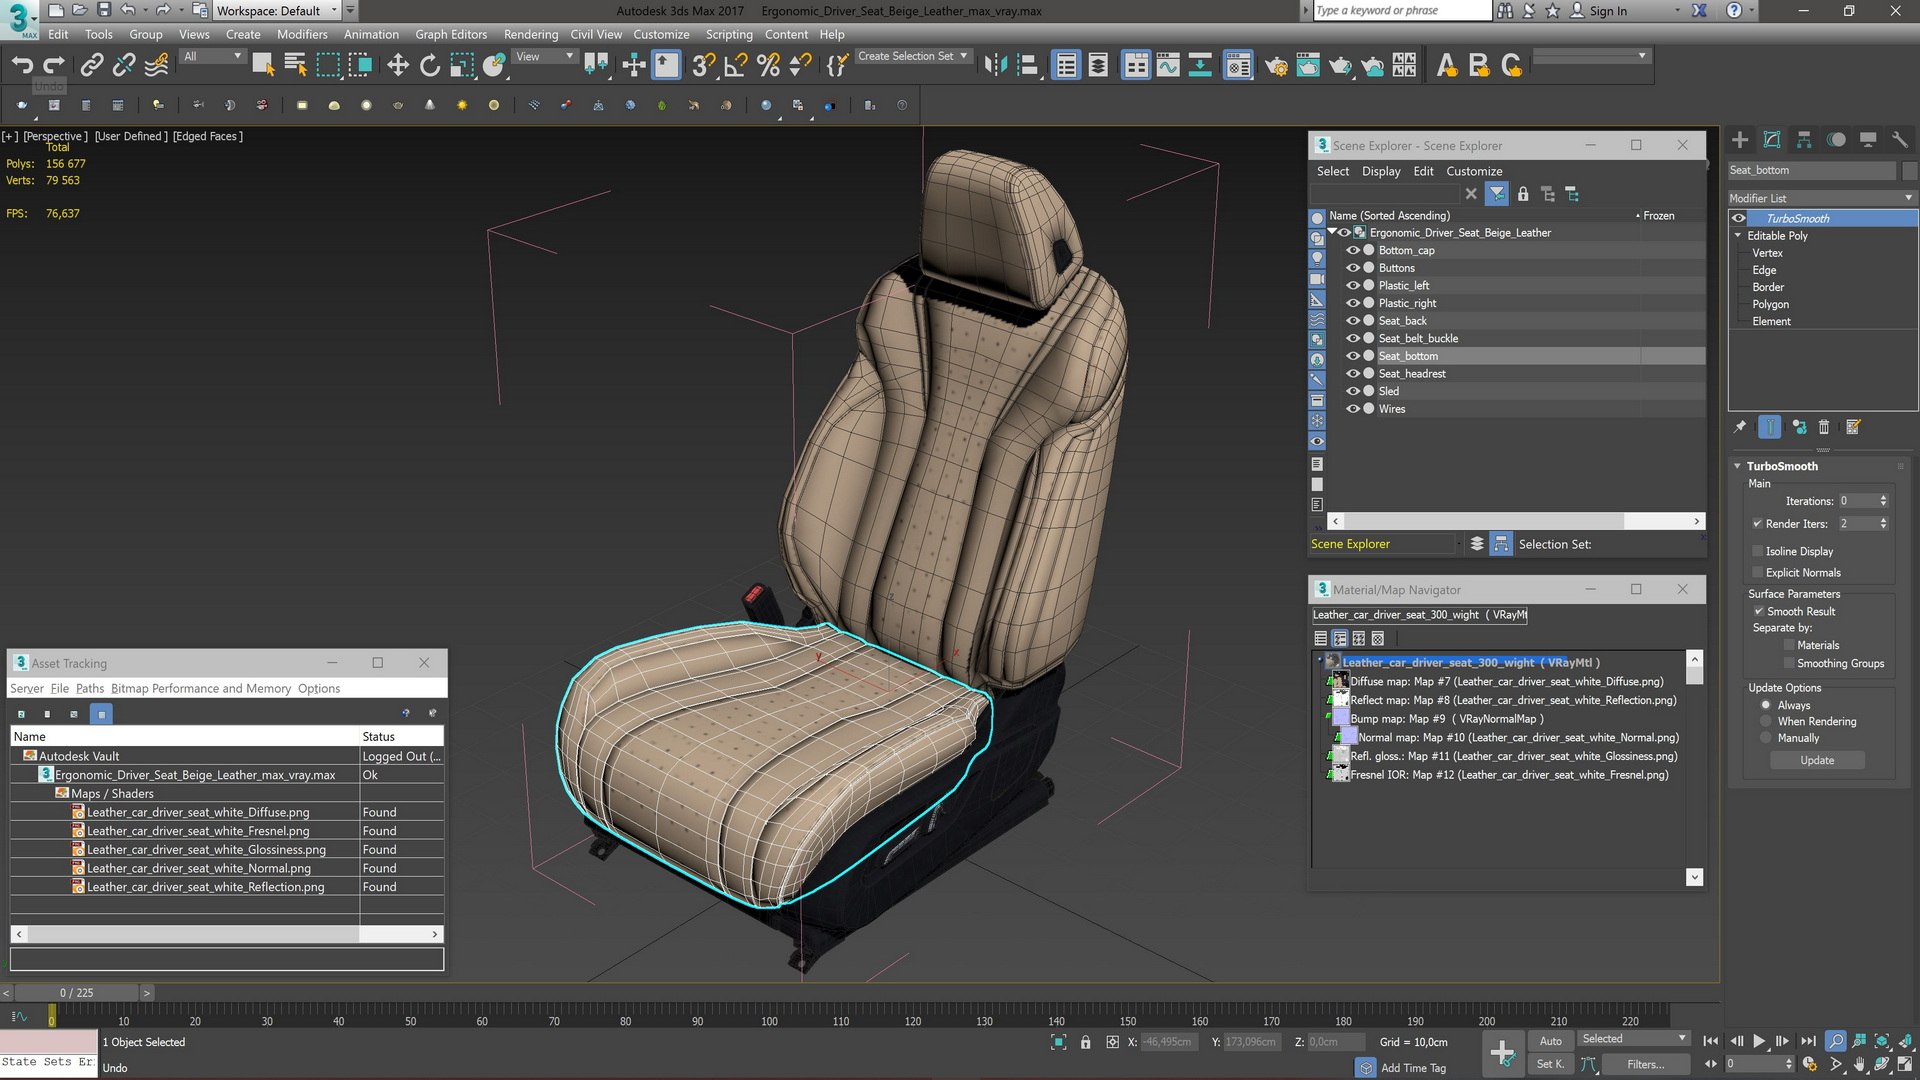This screenshot has height=1080, width=1920.
Task: Toggle visibility of Seat_headrest object
Action: point(1353,374)
